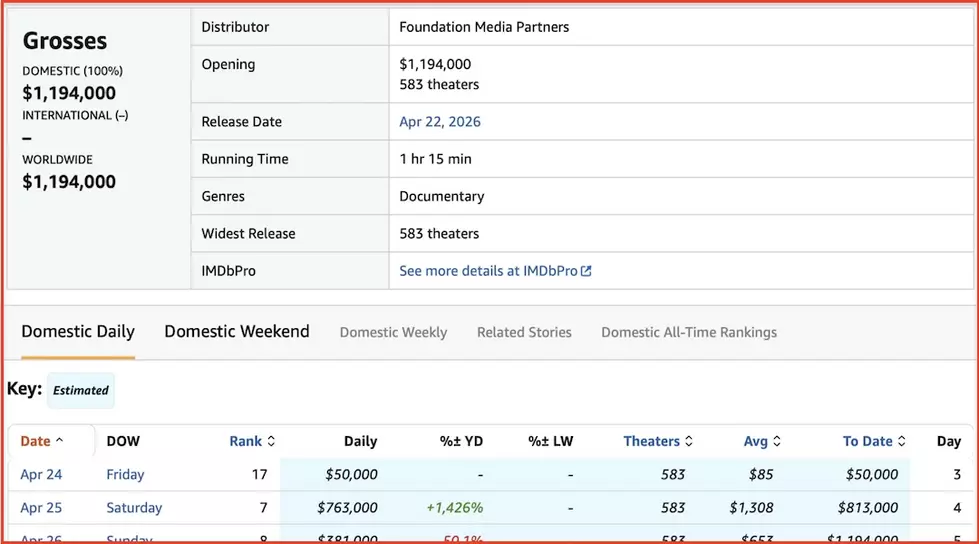979x544 pixels.
Task: Open See more details at IMDbPro link
Action: click(494, 270)
